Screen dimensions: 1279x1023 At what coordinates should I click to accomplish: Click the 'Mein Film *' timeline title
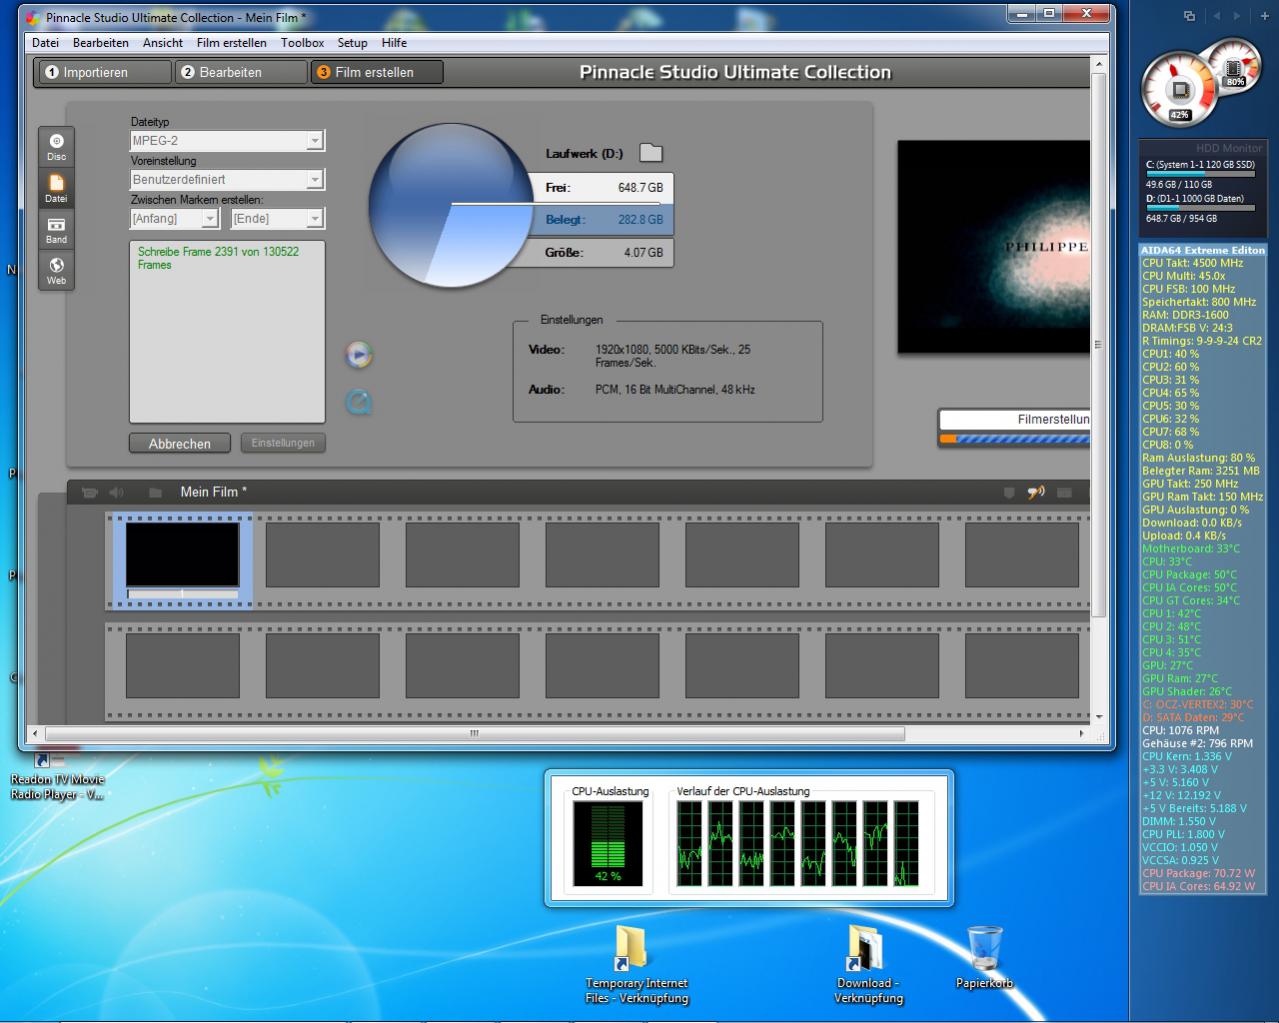point(213,492)
